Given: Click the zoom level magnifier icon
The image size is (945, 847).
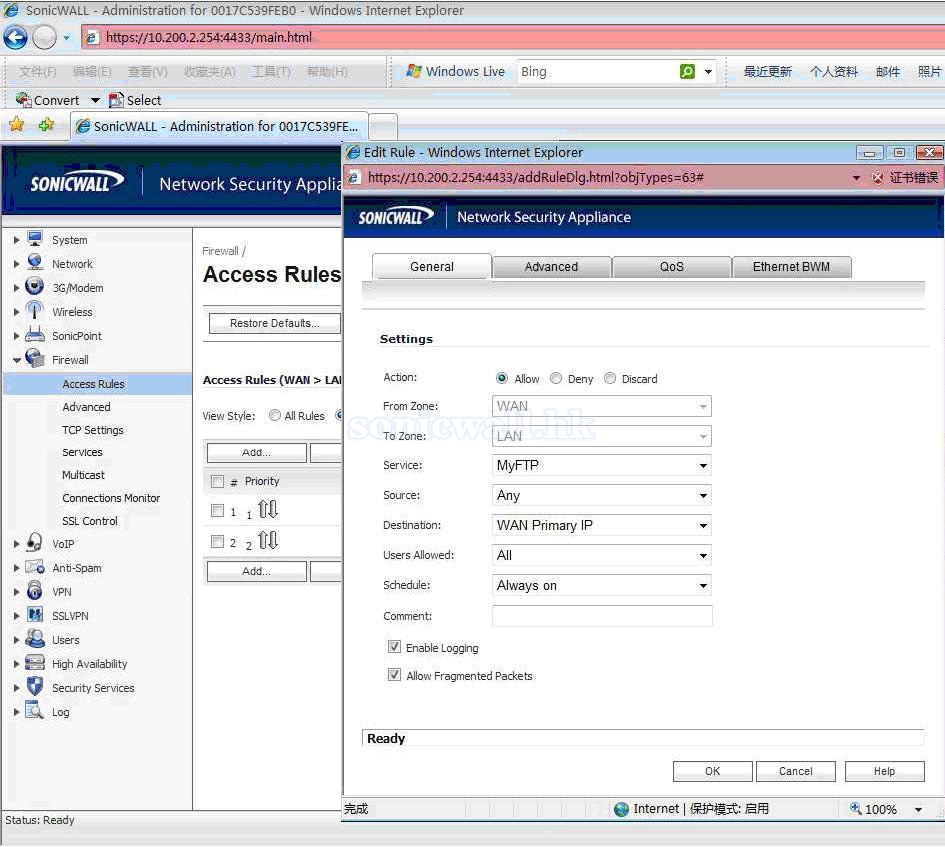Looking at the screenshot, I should pyautogui.click(x=856, y=808).
